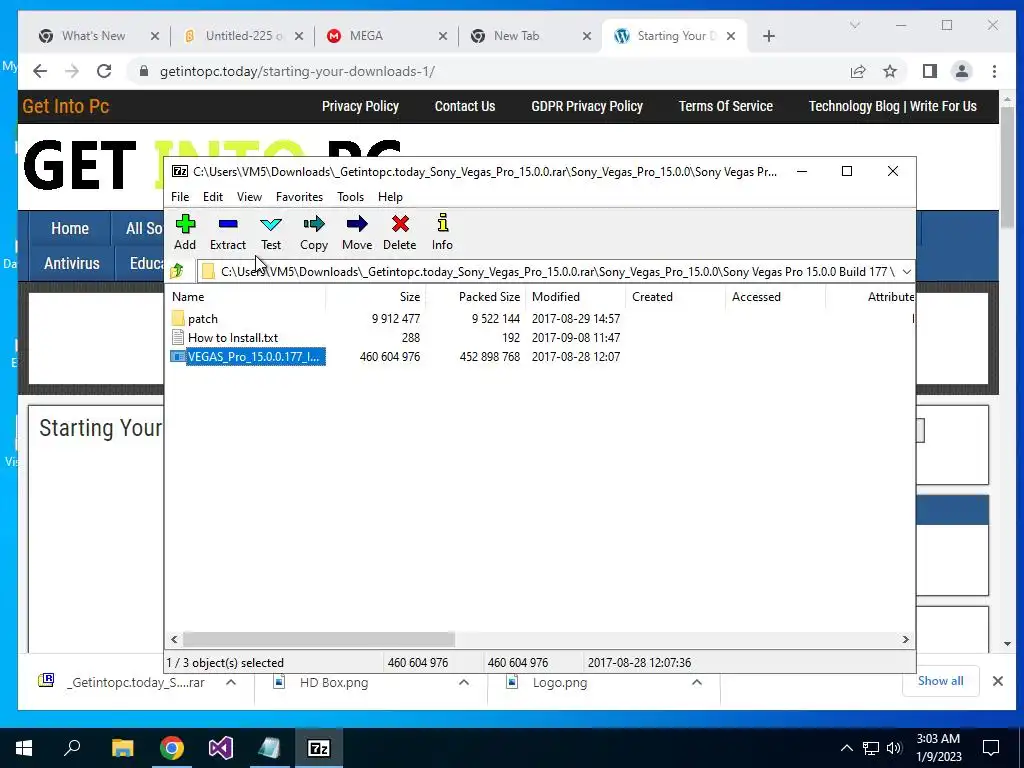Open File Explorer from the taskbar
Screen dimensions: 1024x768
coord(122,748)
